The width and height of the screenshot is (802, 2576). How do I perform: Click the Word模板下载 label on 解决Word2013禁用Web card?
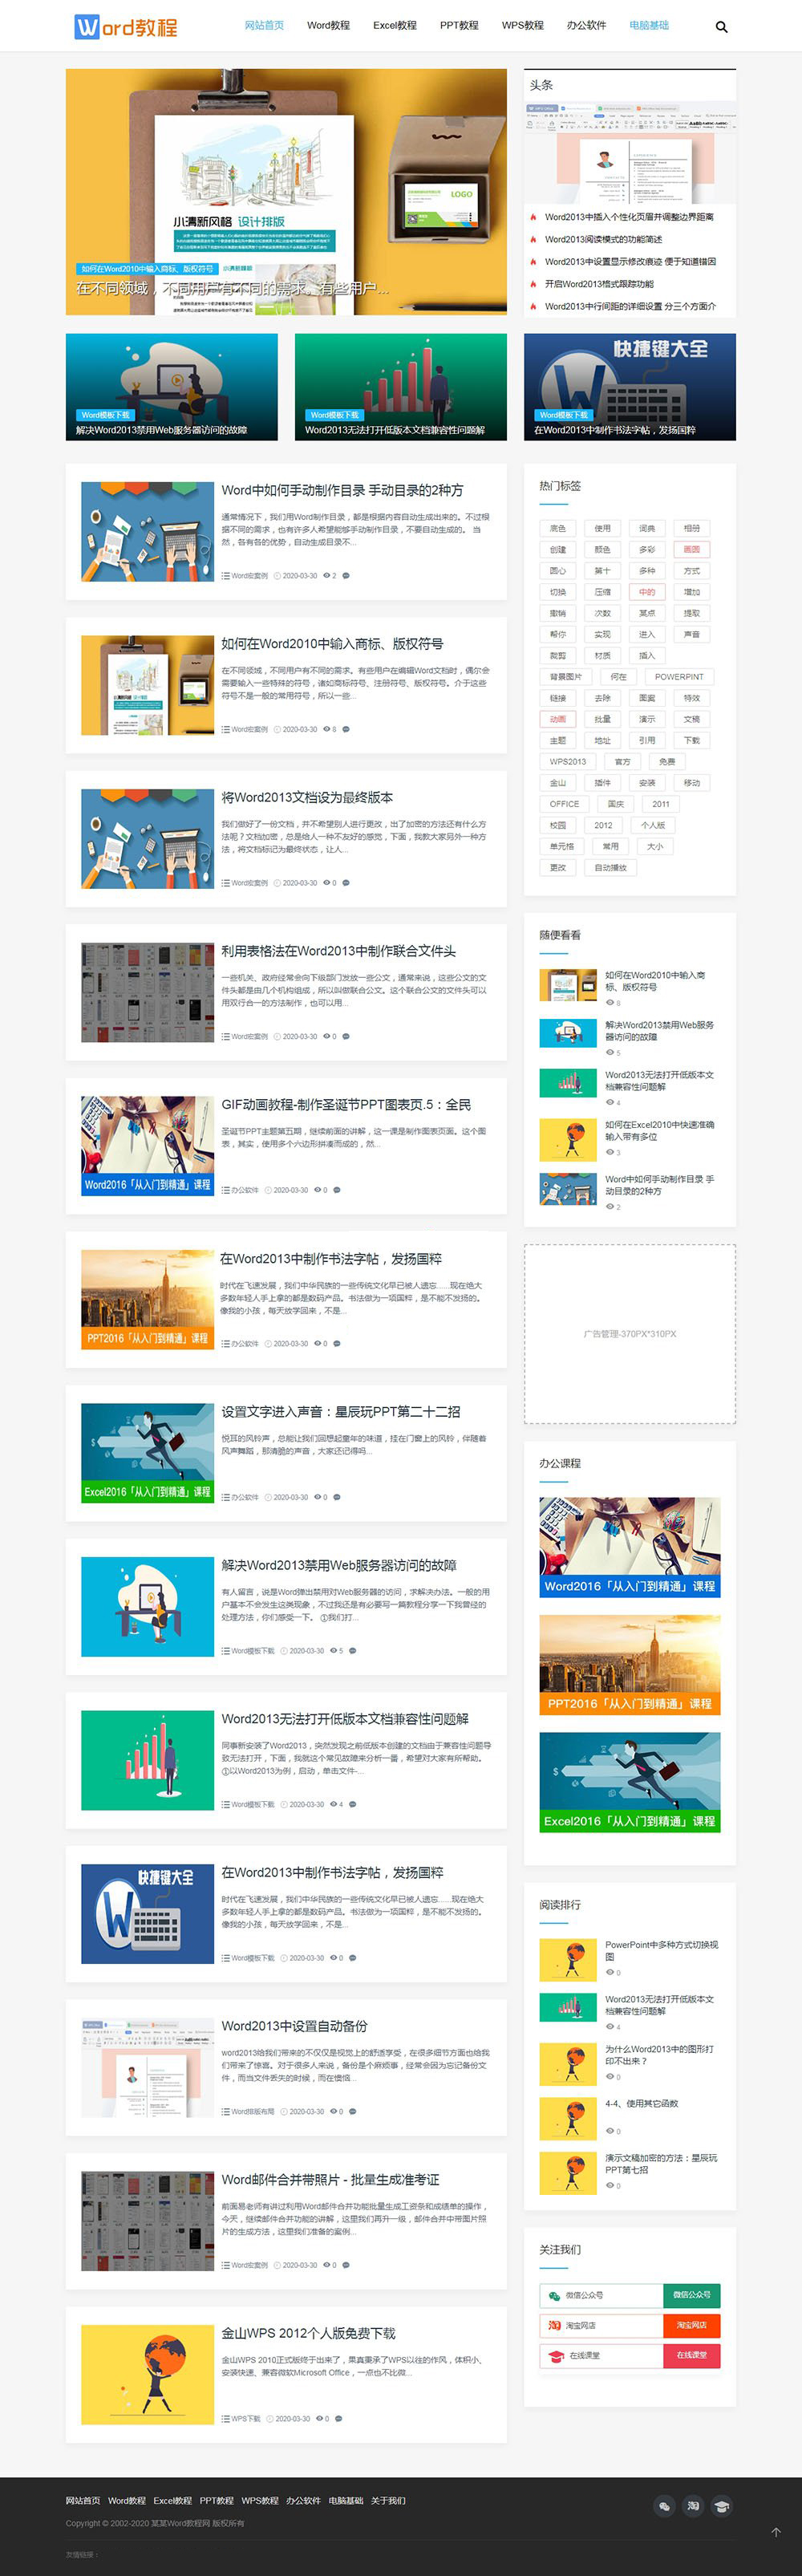105,415
